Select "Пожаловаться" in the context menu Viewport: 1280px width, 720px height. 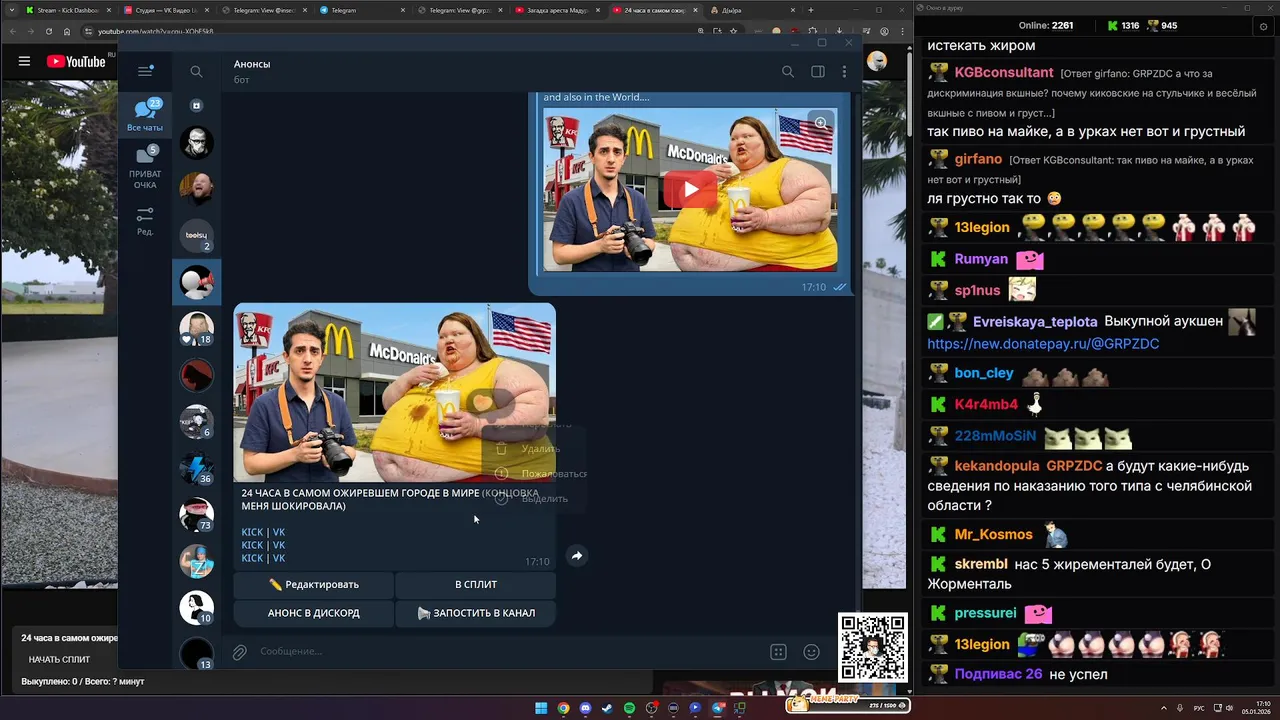pos(533,474)
